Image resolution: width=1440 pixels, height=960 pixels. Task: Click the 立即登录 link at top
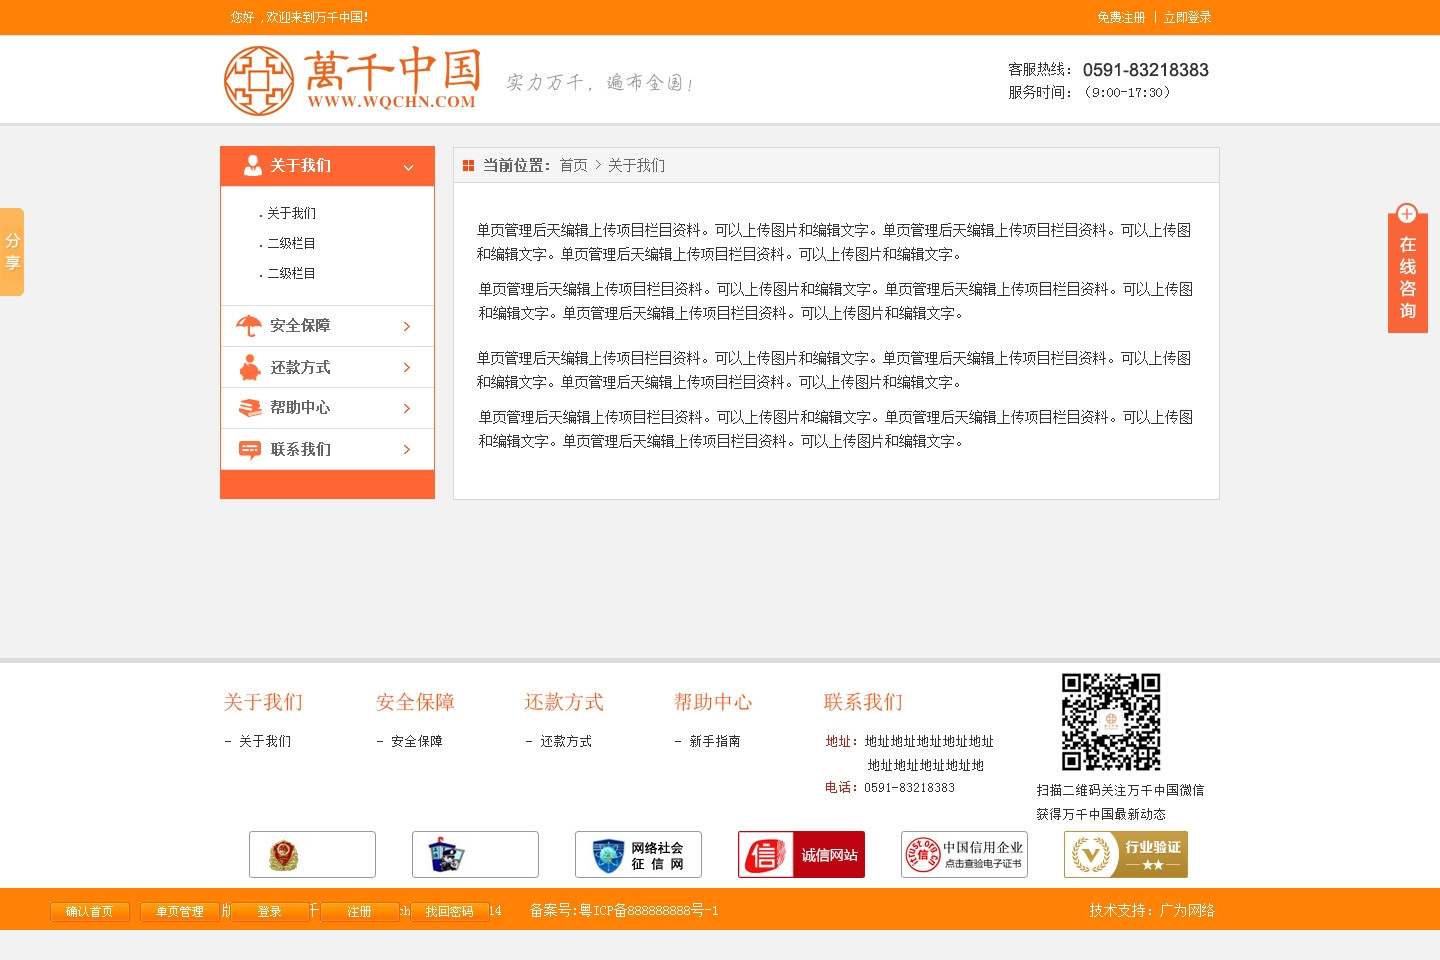[1187, 17]
